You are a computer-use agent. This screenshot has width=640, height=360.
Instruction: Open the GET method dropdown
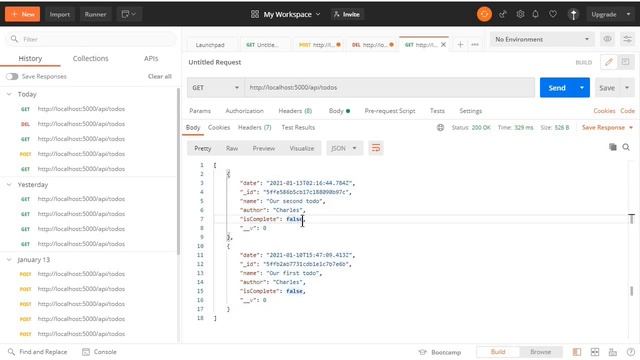coord(215,87)
